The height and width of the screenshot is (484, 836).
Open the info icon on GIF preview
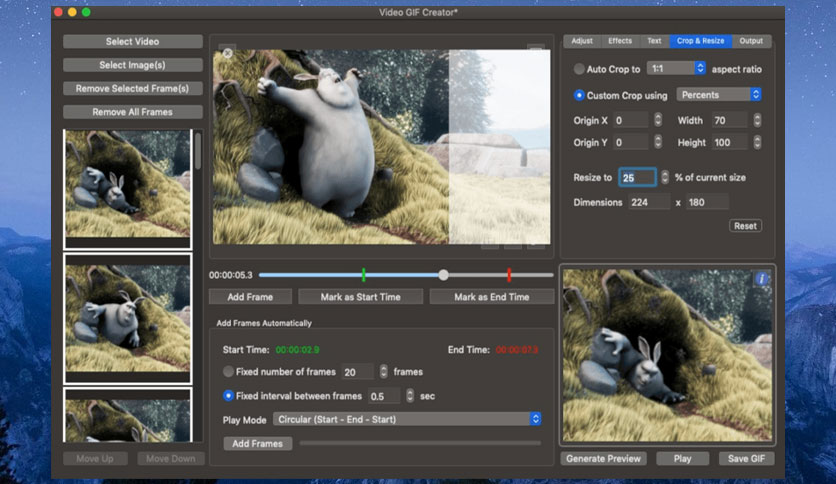tap(762, 279)
